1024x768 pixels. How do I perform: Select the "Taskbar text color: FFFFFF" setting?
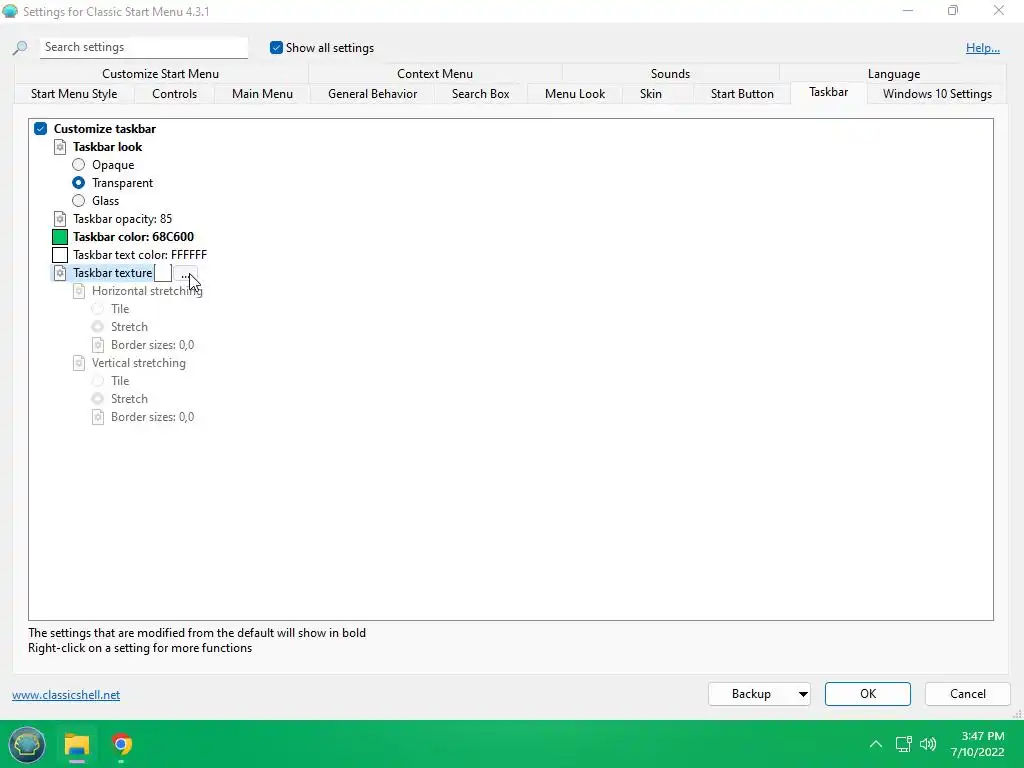(x=140, y=255)
